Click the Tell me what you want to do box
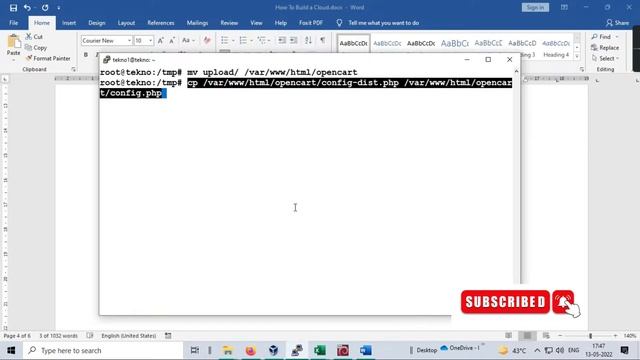The image size is (640, 360). (x=383, y=23)
